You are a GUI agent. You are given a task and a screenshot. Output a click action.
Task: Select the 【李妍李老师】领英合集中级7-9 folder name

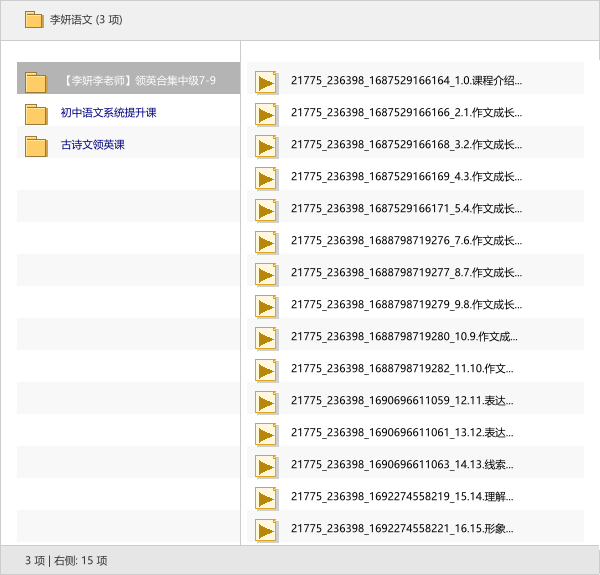(138, 81)
